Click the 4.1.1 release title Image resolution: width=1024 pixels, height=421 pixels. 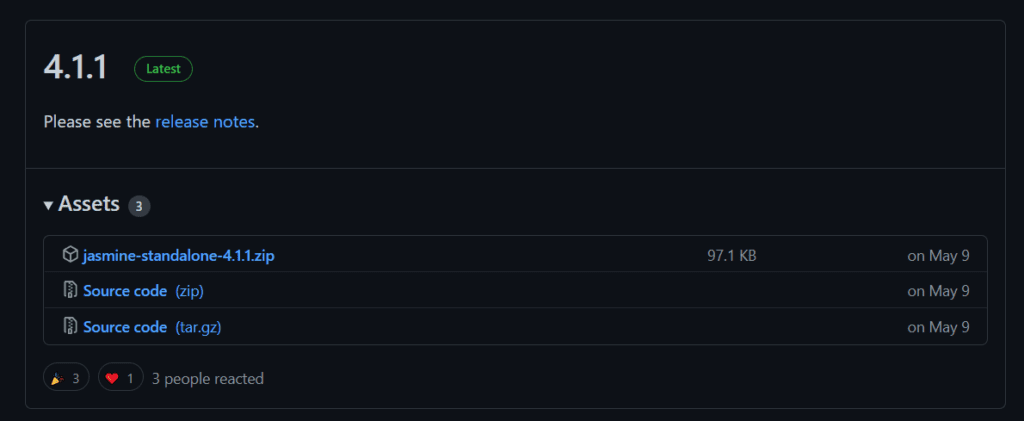(75, 68)
